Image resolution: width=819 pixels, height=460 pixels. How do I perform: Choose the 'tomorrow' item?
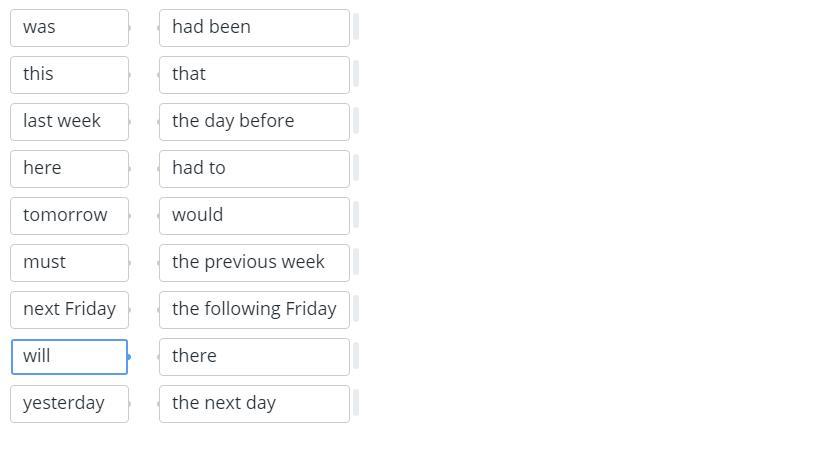click(69, 216)
